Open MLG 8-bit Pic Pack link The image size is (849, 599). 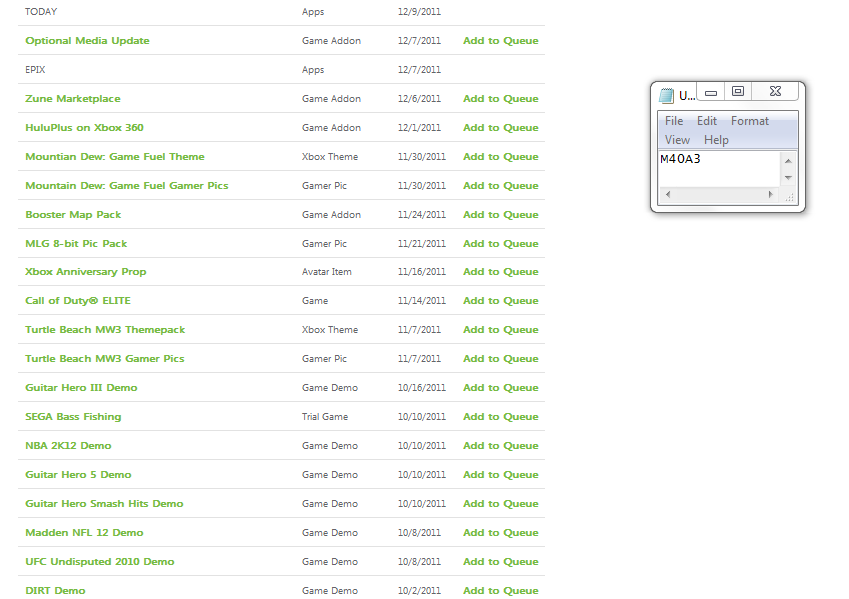(76, 244)
